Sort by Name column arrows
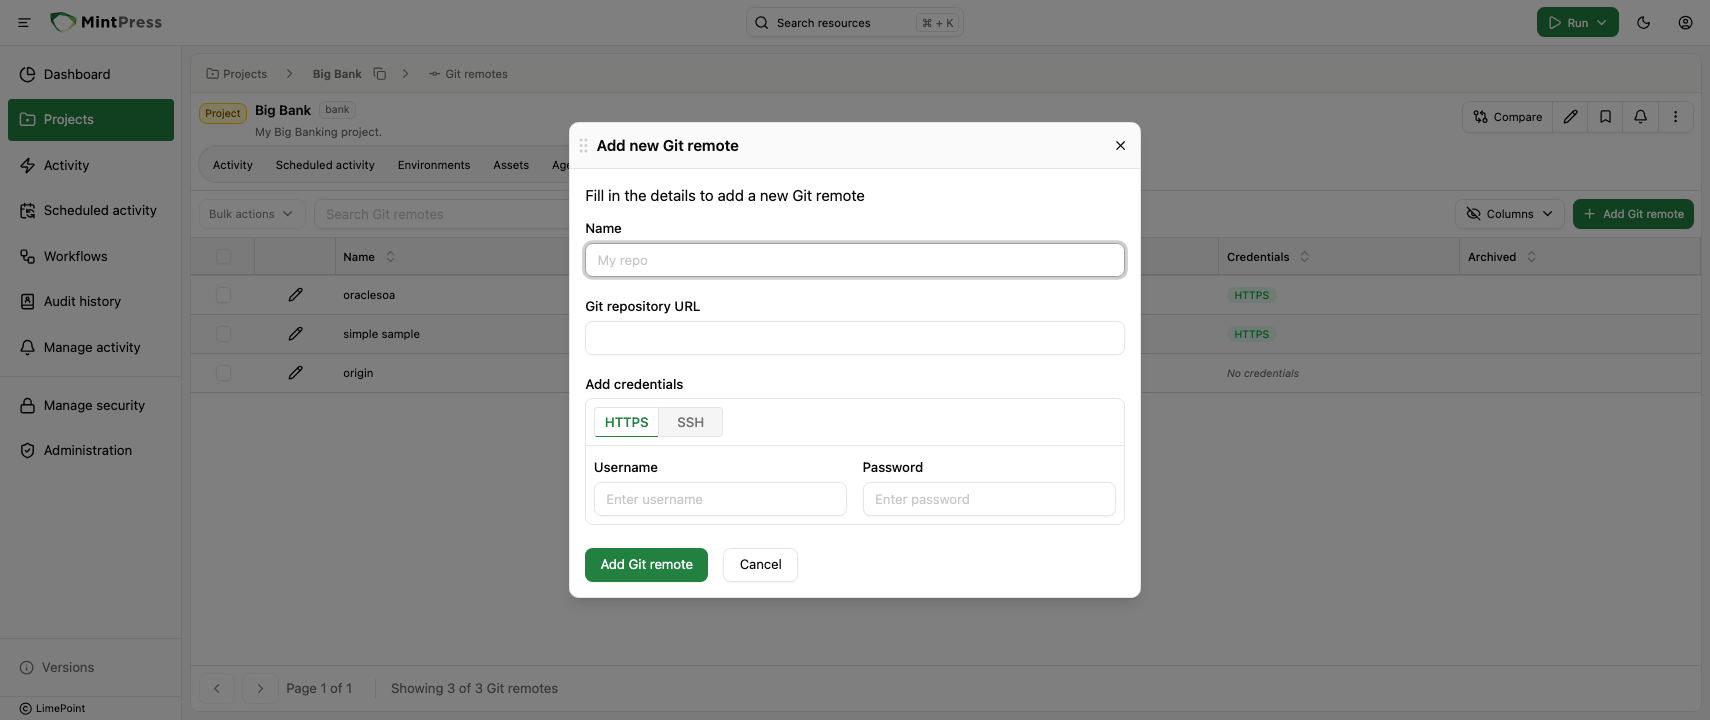This screenshot has height=720, width=1710. click(x=390, y=257)
